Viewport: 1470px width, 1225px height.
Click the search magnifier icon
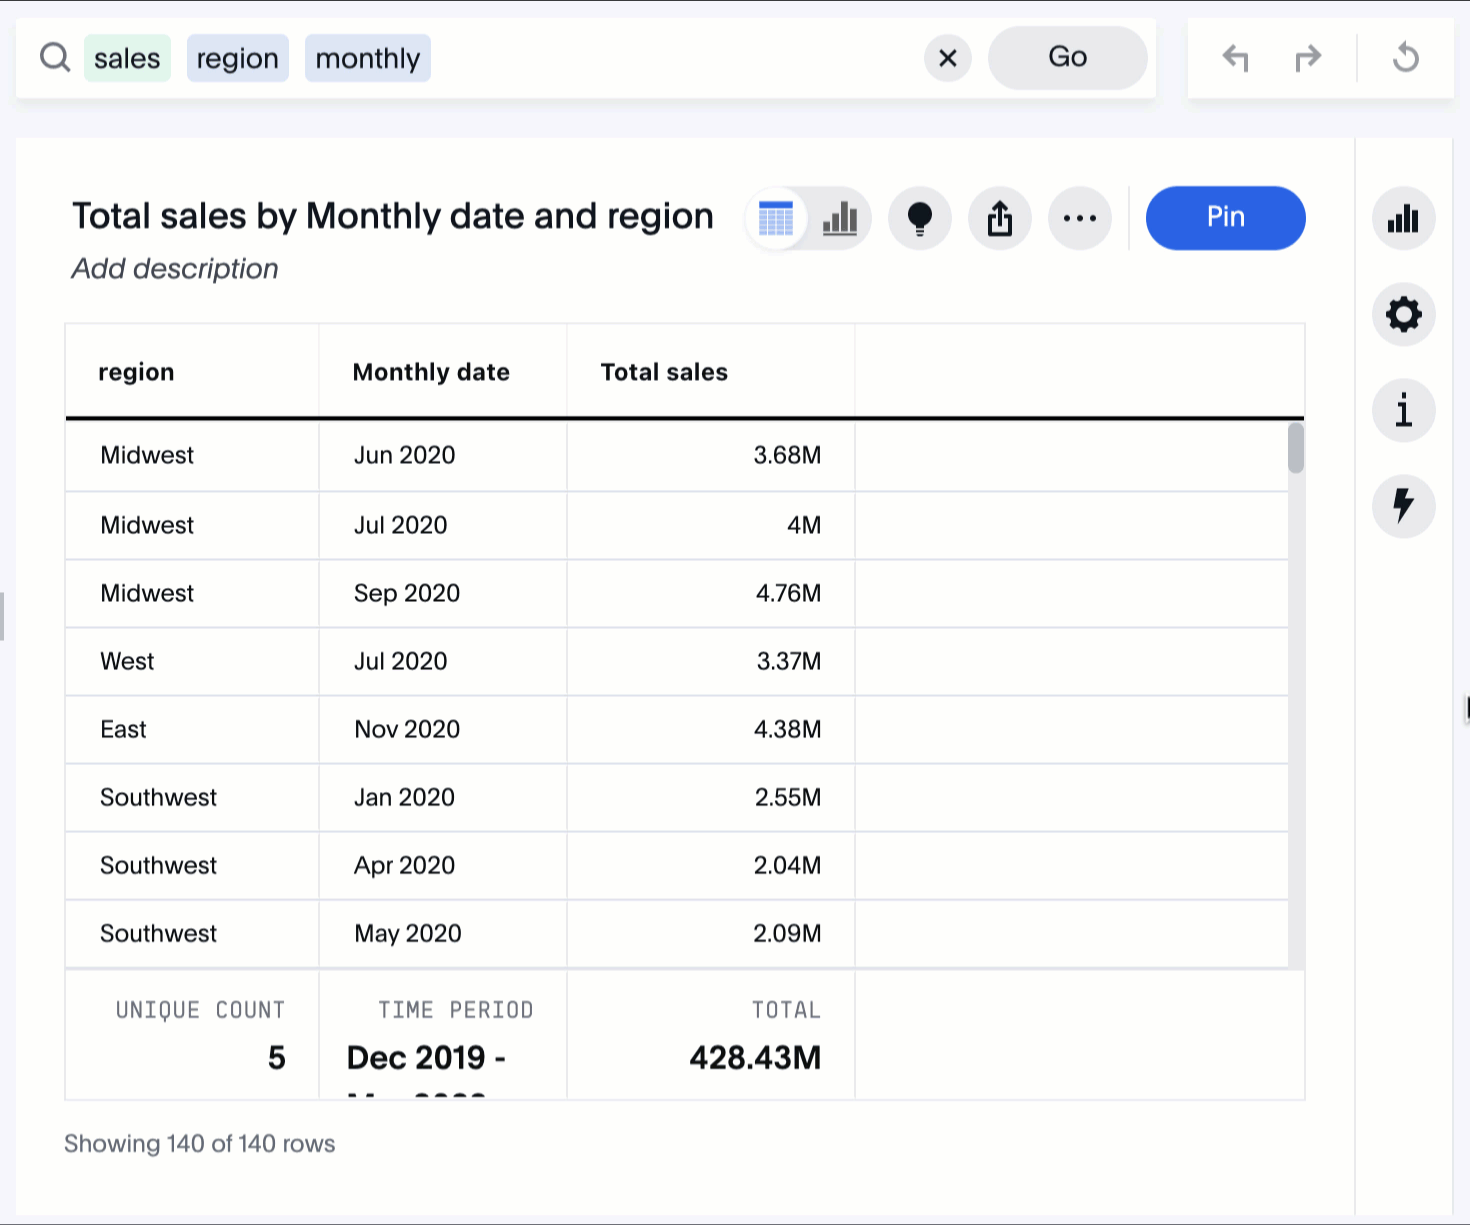click(55, 58)
